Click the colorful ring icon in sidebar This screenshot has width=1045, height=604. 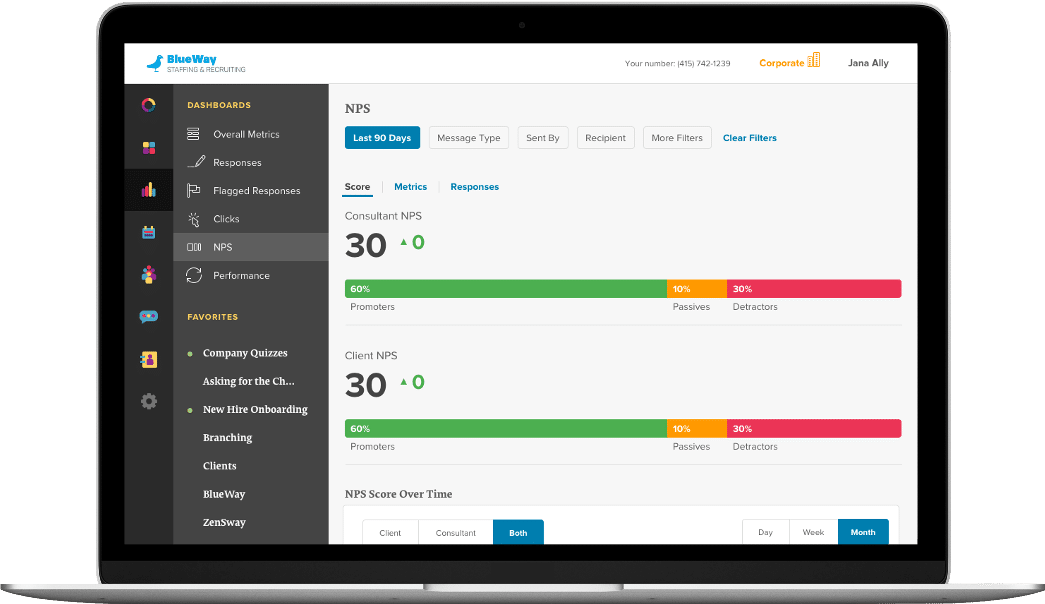(148, 105)
